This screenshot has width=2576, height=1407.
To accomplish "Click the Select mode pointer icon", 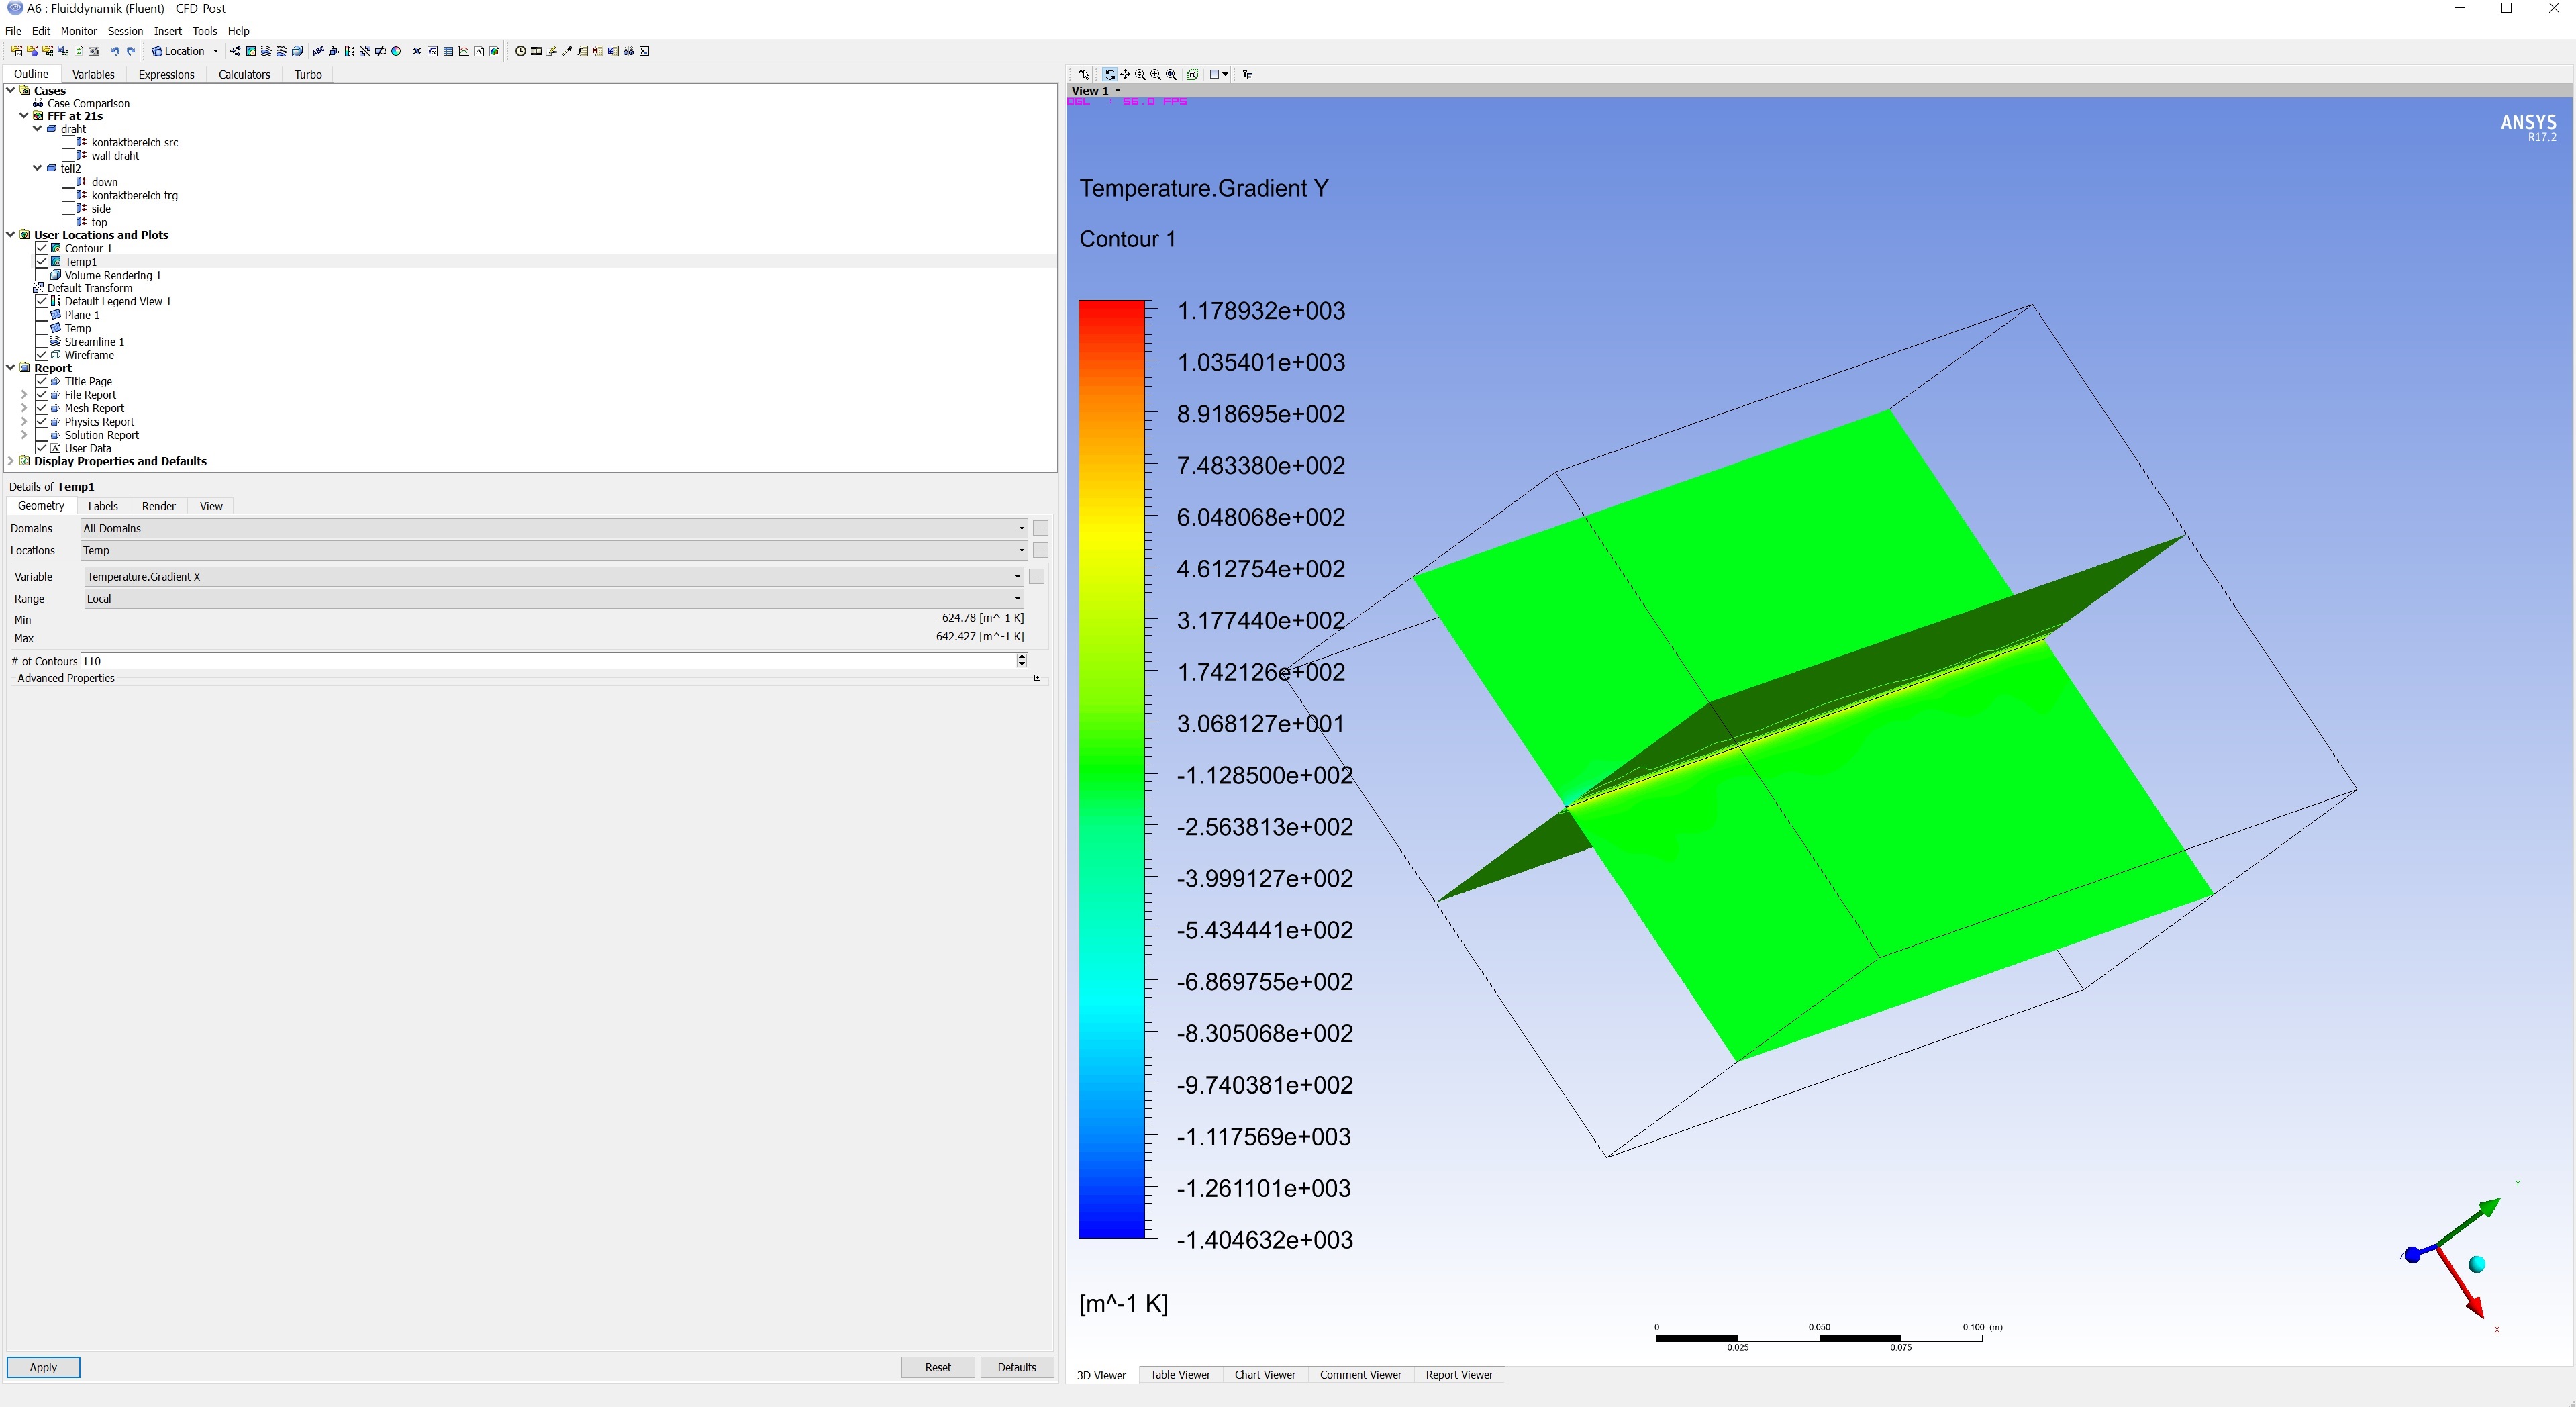I will (1084, 74).
